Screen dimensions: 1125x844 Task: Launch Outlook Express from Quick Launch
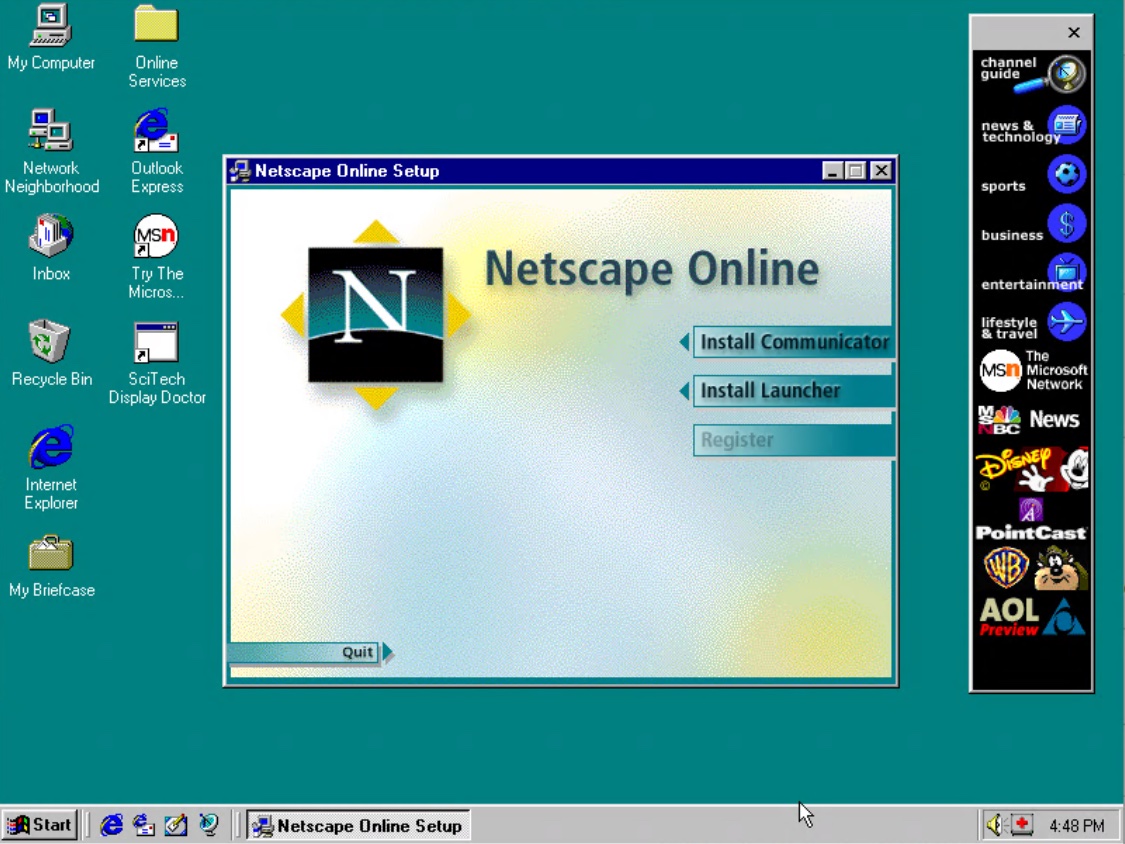point(143,825)
